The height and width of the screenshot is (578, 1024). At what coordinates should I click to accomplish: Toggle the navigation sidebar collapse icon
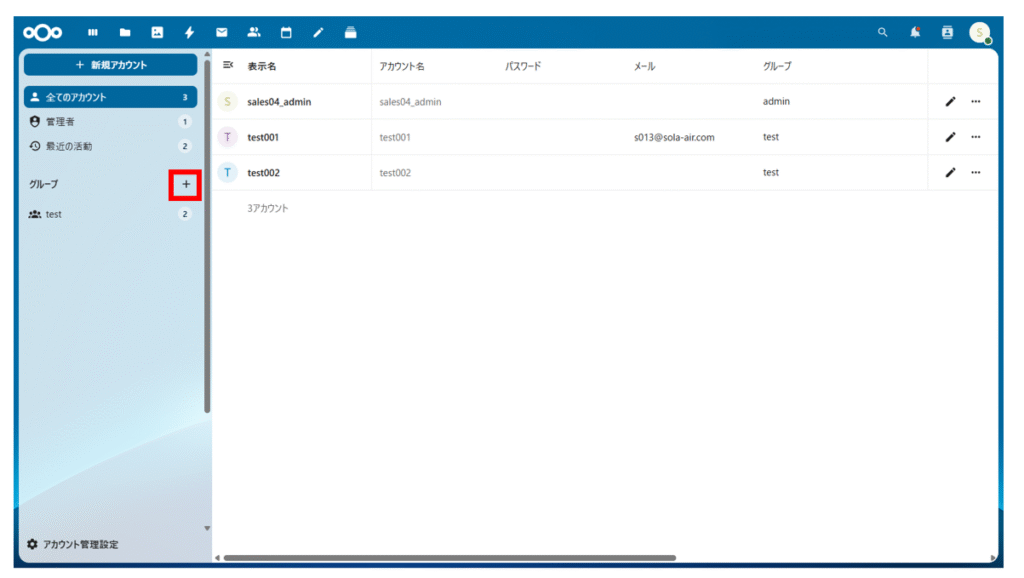coord(228,65)
